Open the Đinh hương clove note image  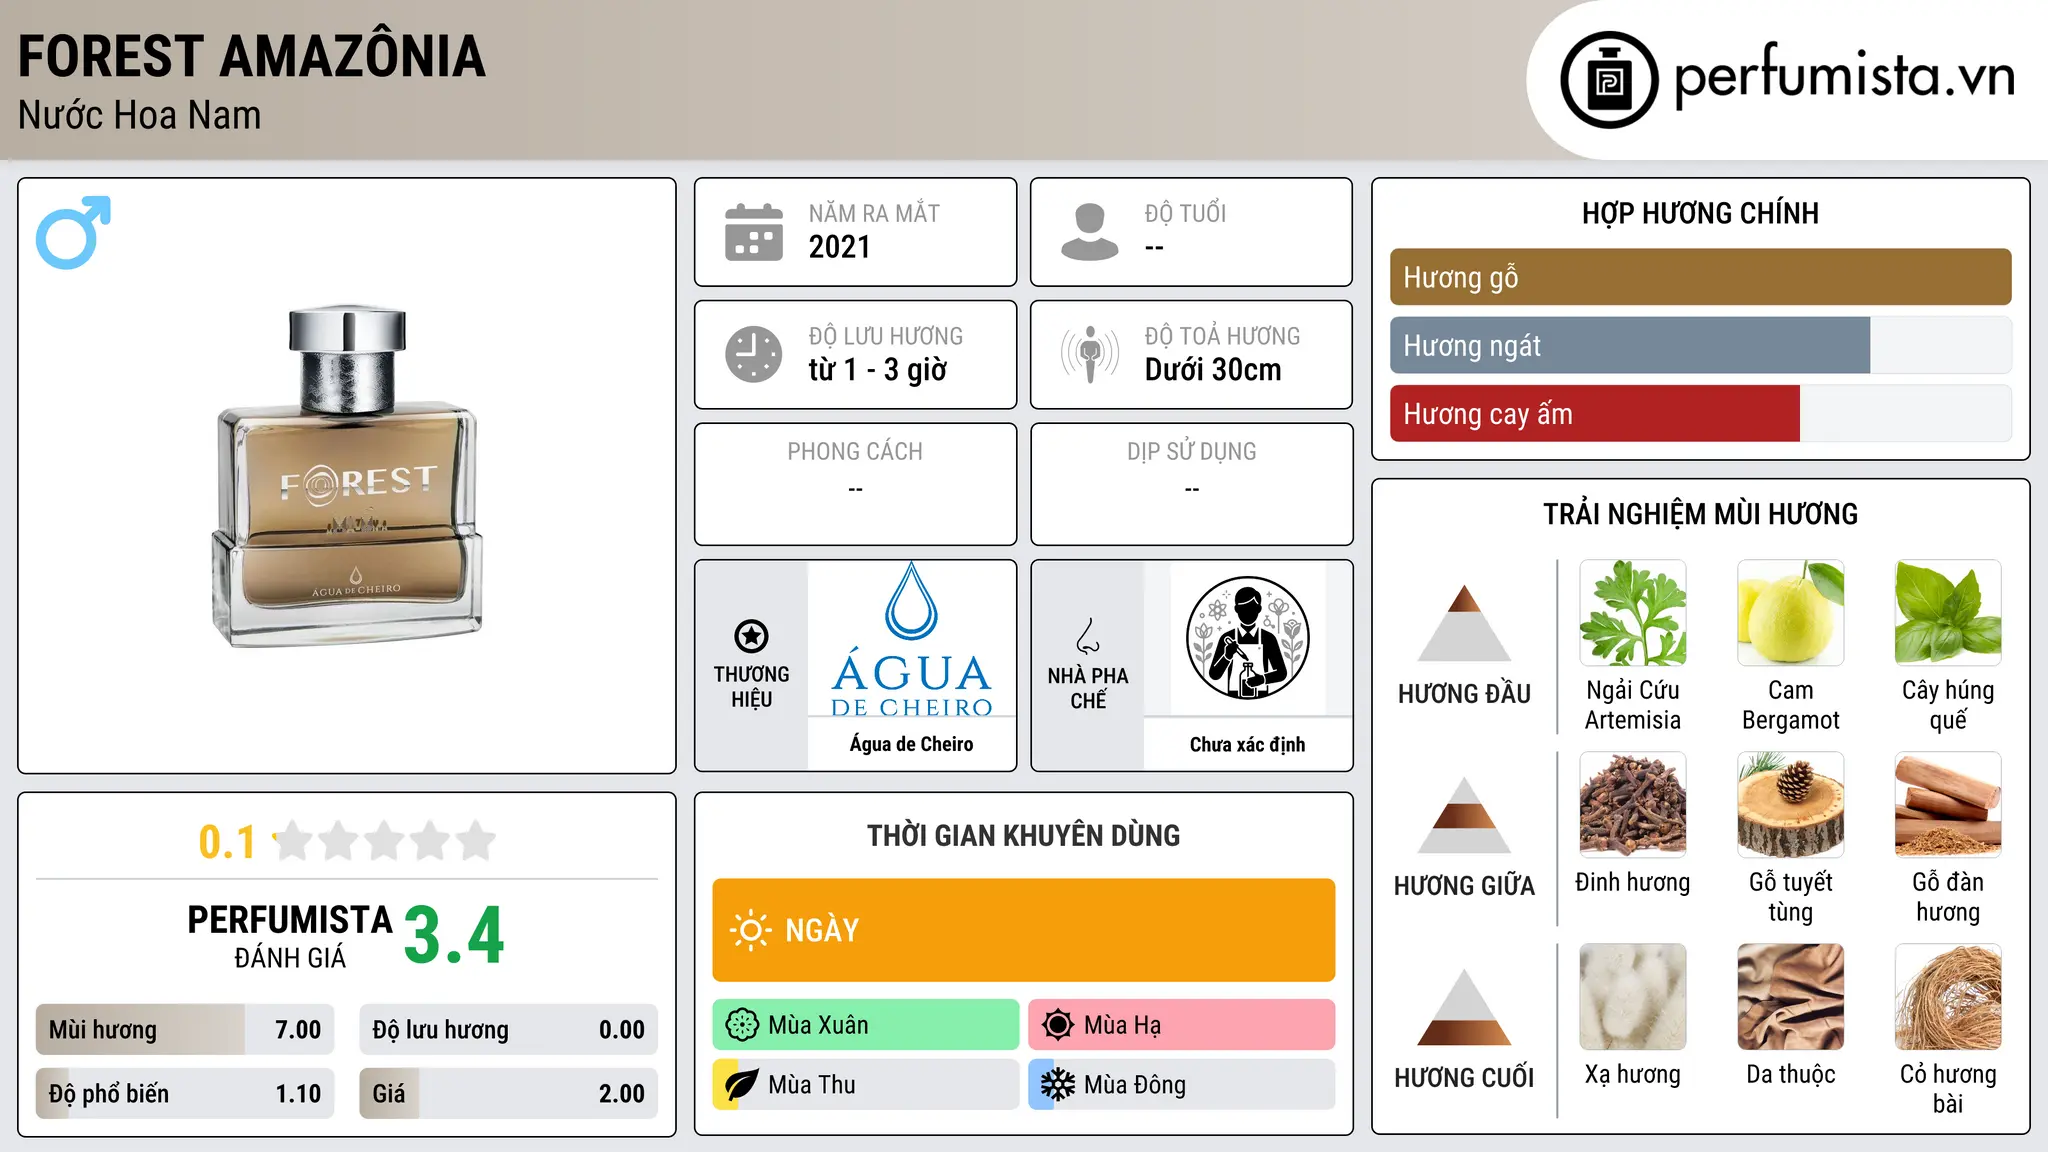1633,805
